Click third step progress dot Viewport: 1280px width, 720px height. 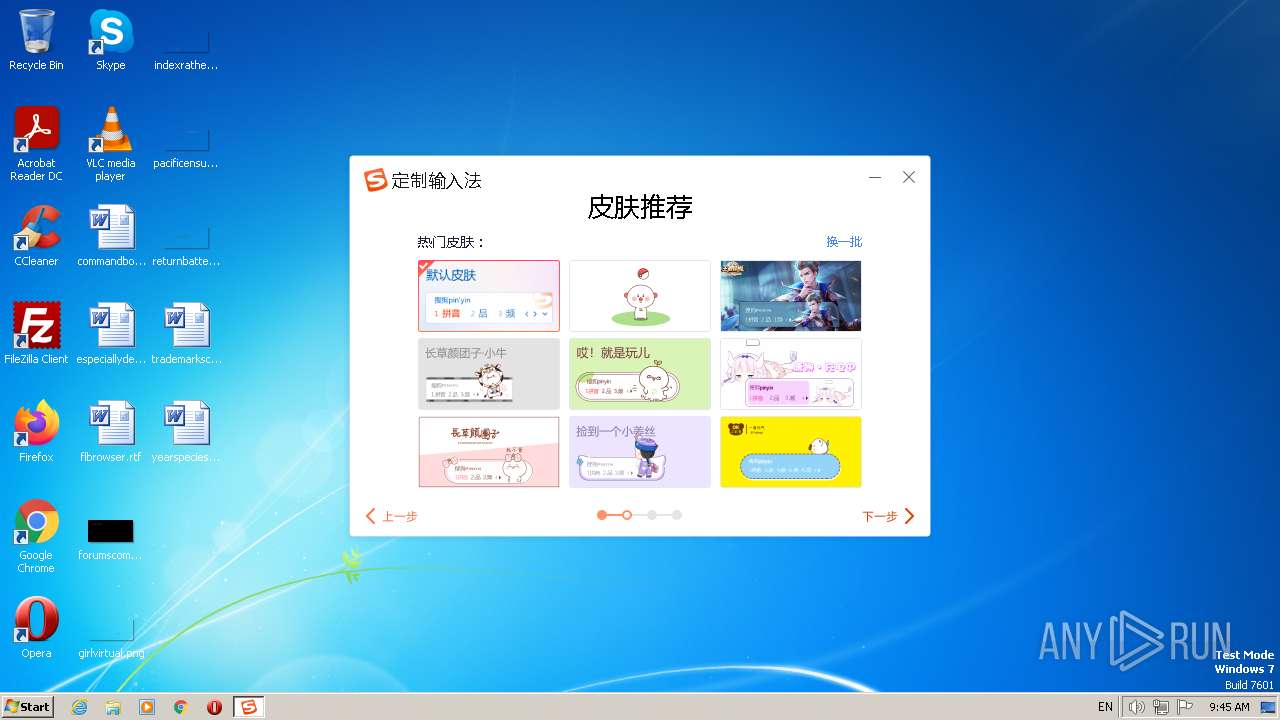point(652,515)
